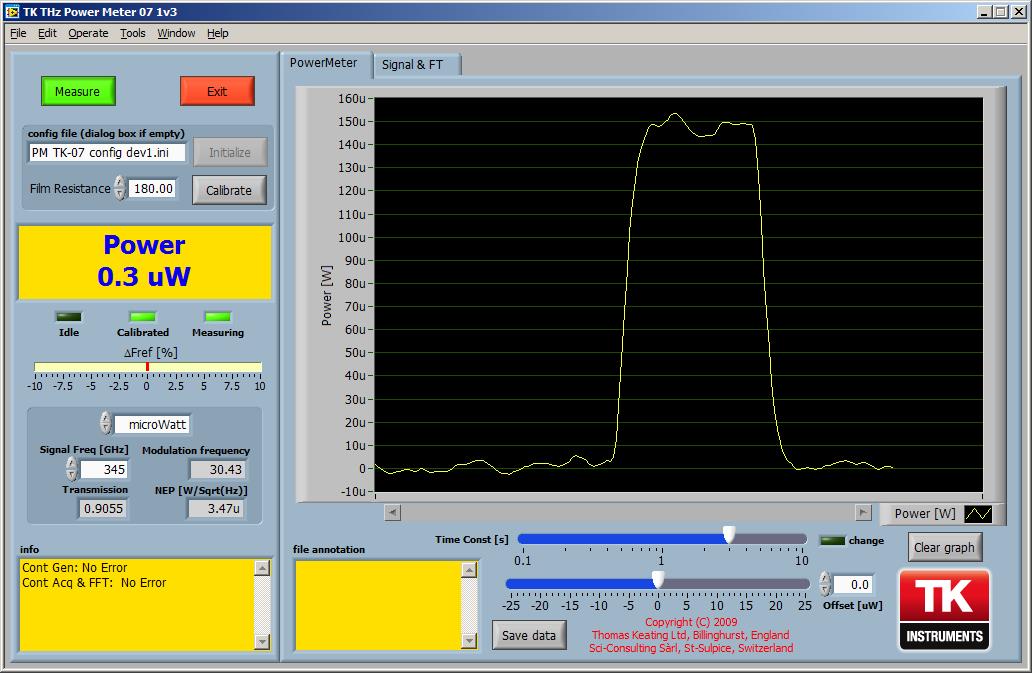This screenshot has width=1032, height=673.
Task: Click the green Measuring indicator LED
Action: (217, 317)
